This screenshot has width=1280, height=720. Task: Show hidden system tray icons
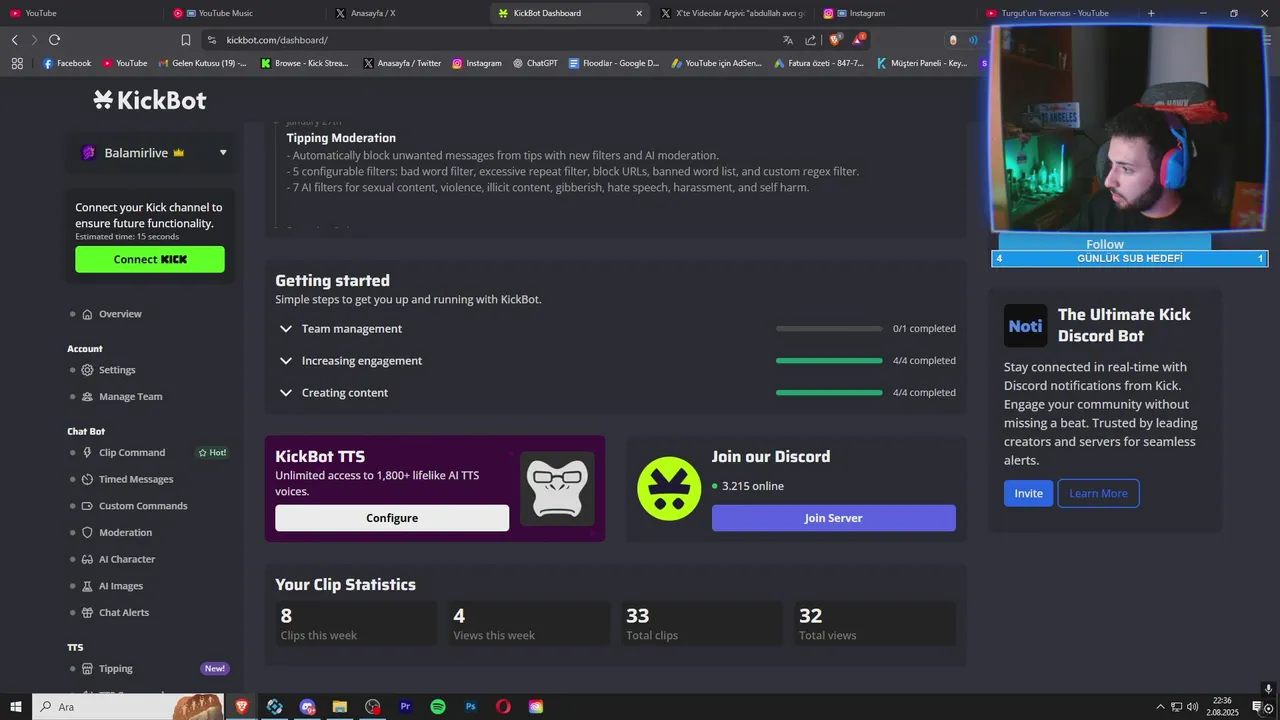[x=1160, y=707]
